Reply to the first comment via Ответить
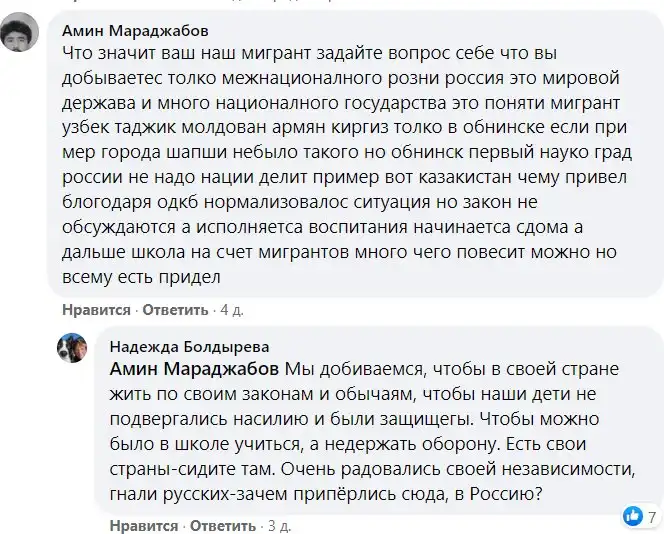664x534 pixels. 173,311
